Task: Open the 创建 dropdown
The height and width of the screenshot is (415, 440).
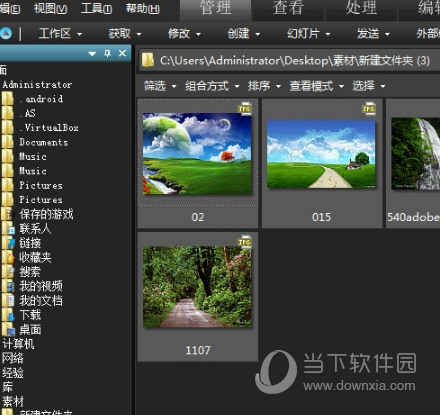Action: pyautogui.click(x=244, y=33)
